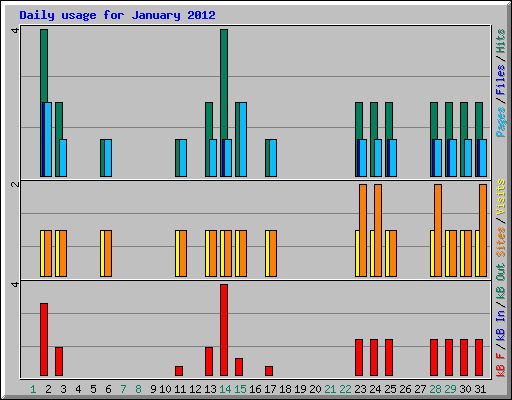
Task: Click the tall orange Sites bar for day 23
Action: click(x=363, y=230)
